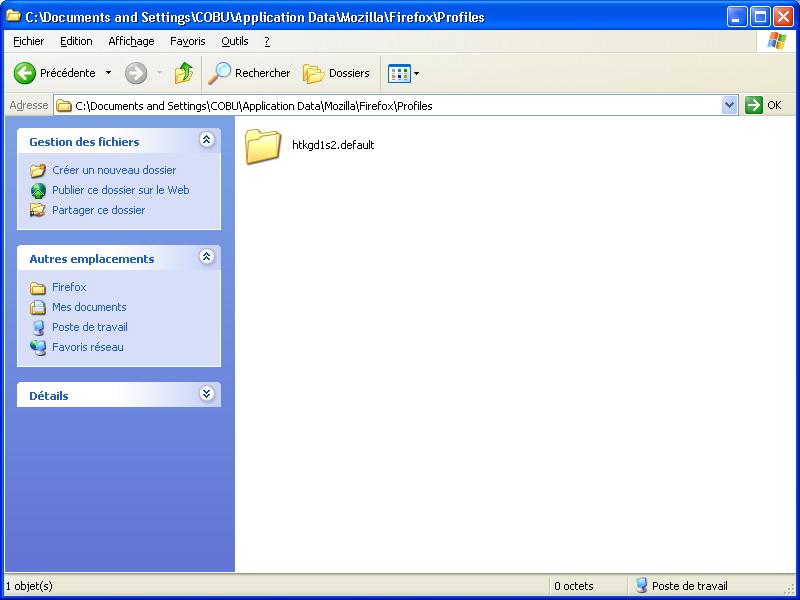Click the Adresse label
Viewport: 800px width, 600px height.
coord(29,105)
